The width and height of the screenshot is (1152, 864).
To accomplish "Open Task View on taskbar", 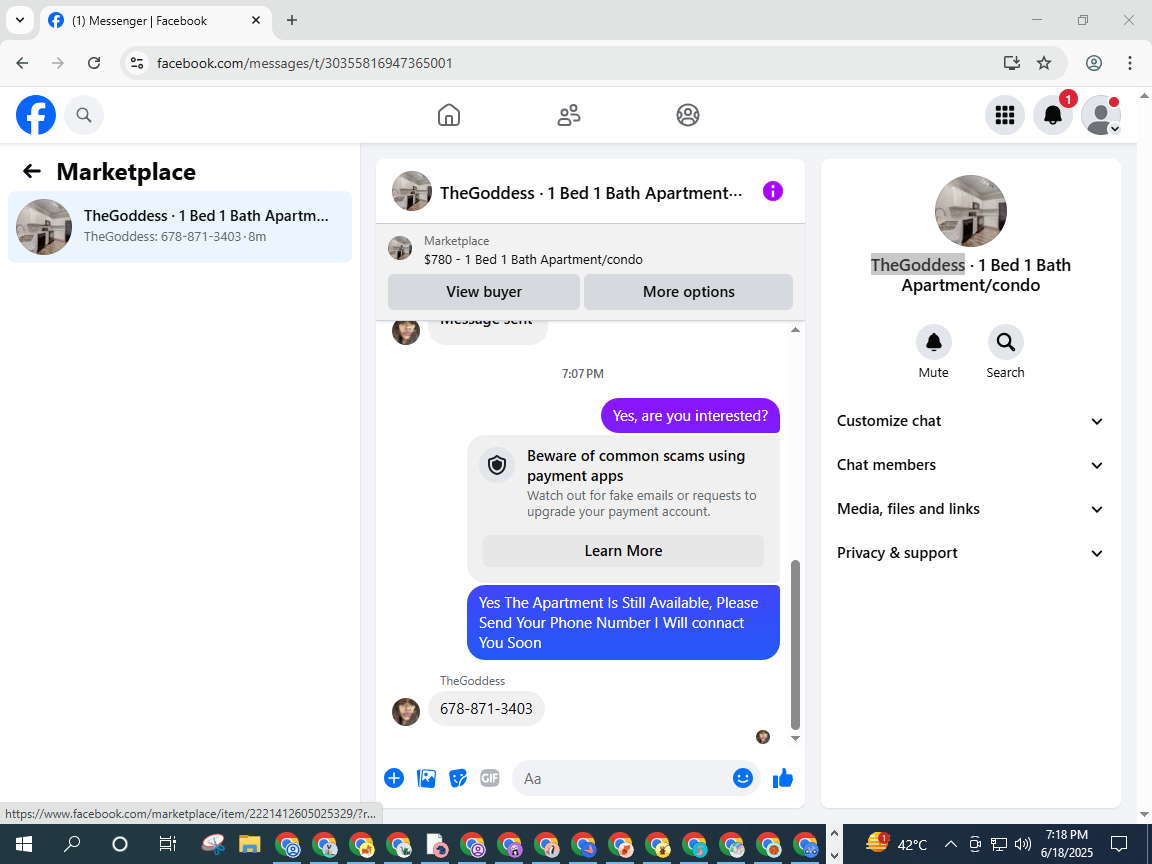I will click(168, 843).
